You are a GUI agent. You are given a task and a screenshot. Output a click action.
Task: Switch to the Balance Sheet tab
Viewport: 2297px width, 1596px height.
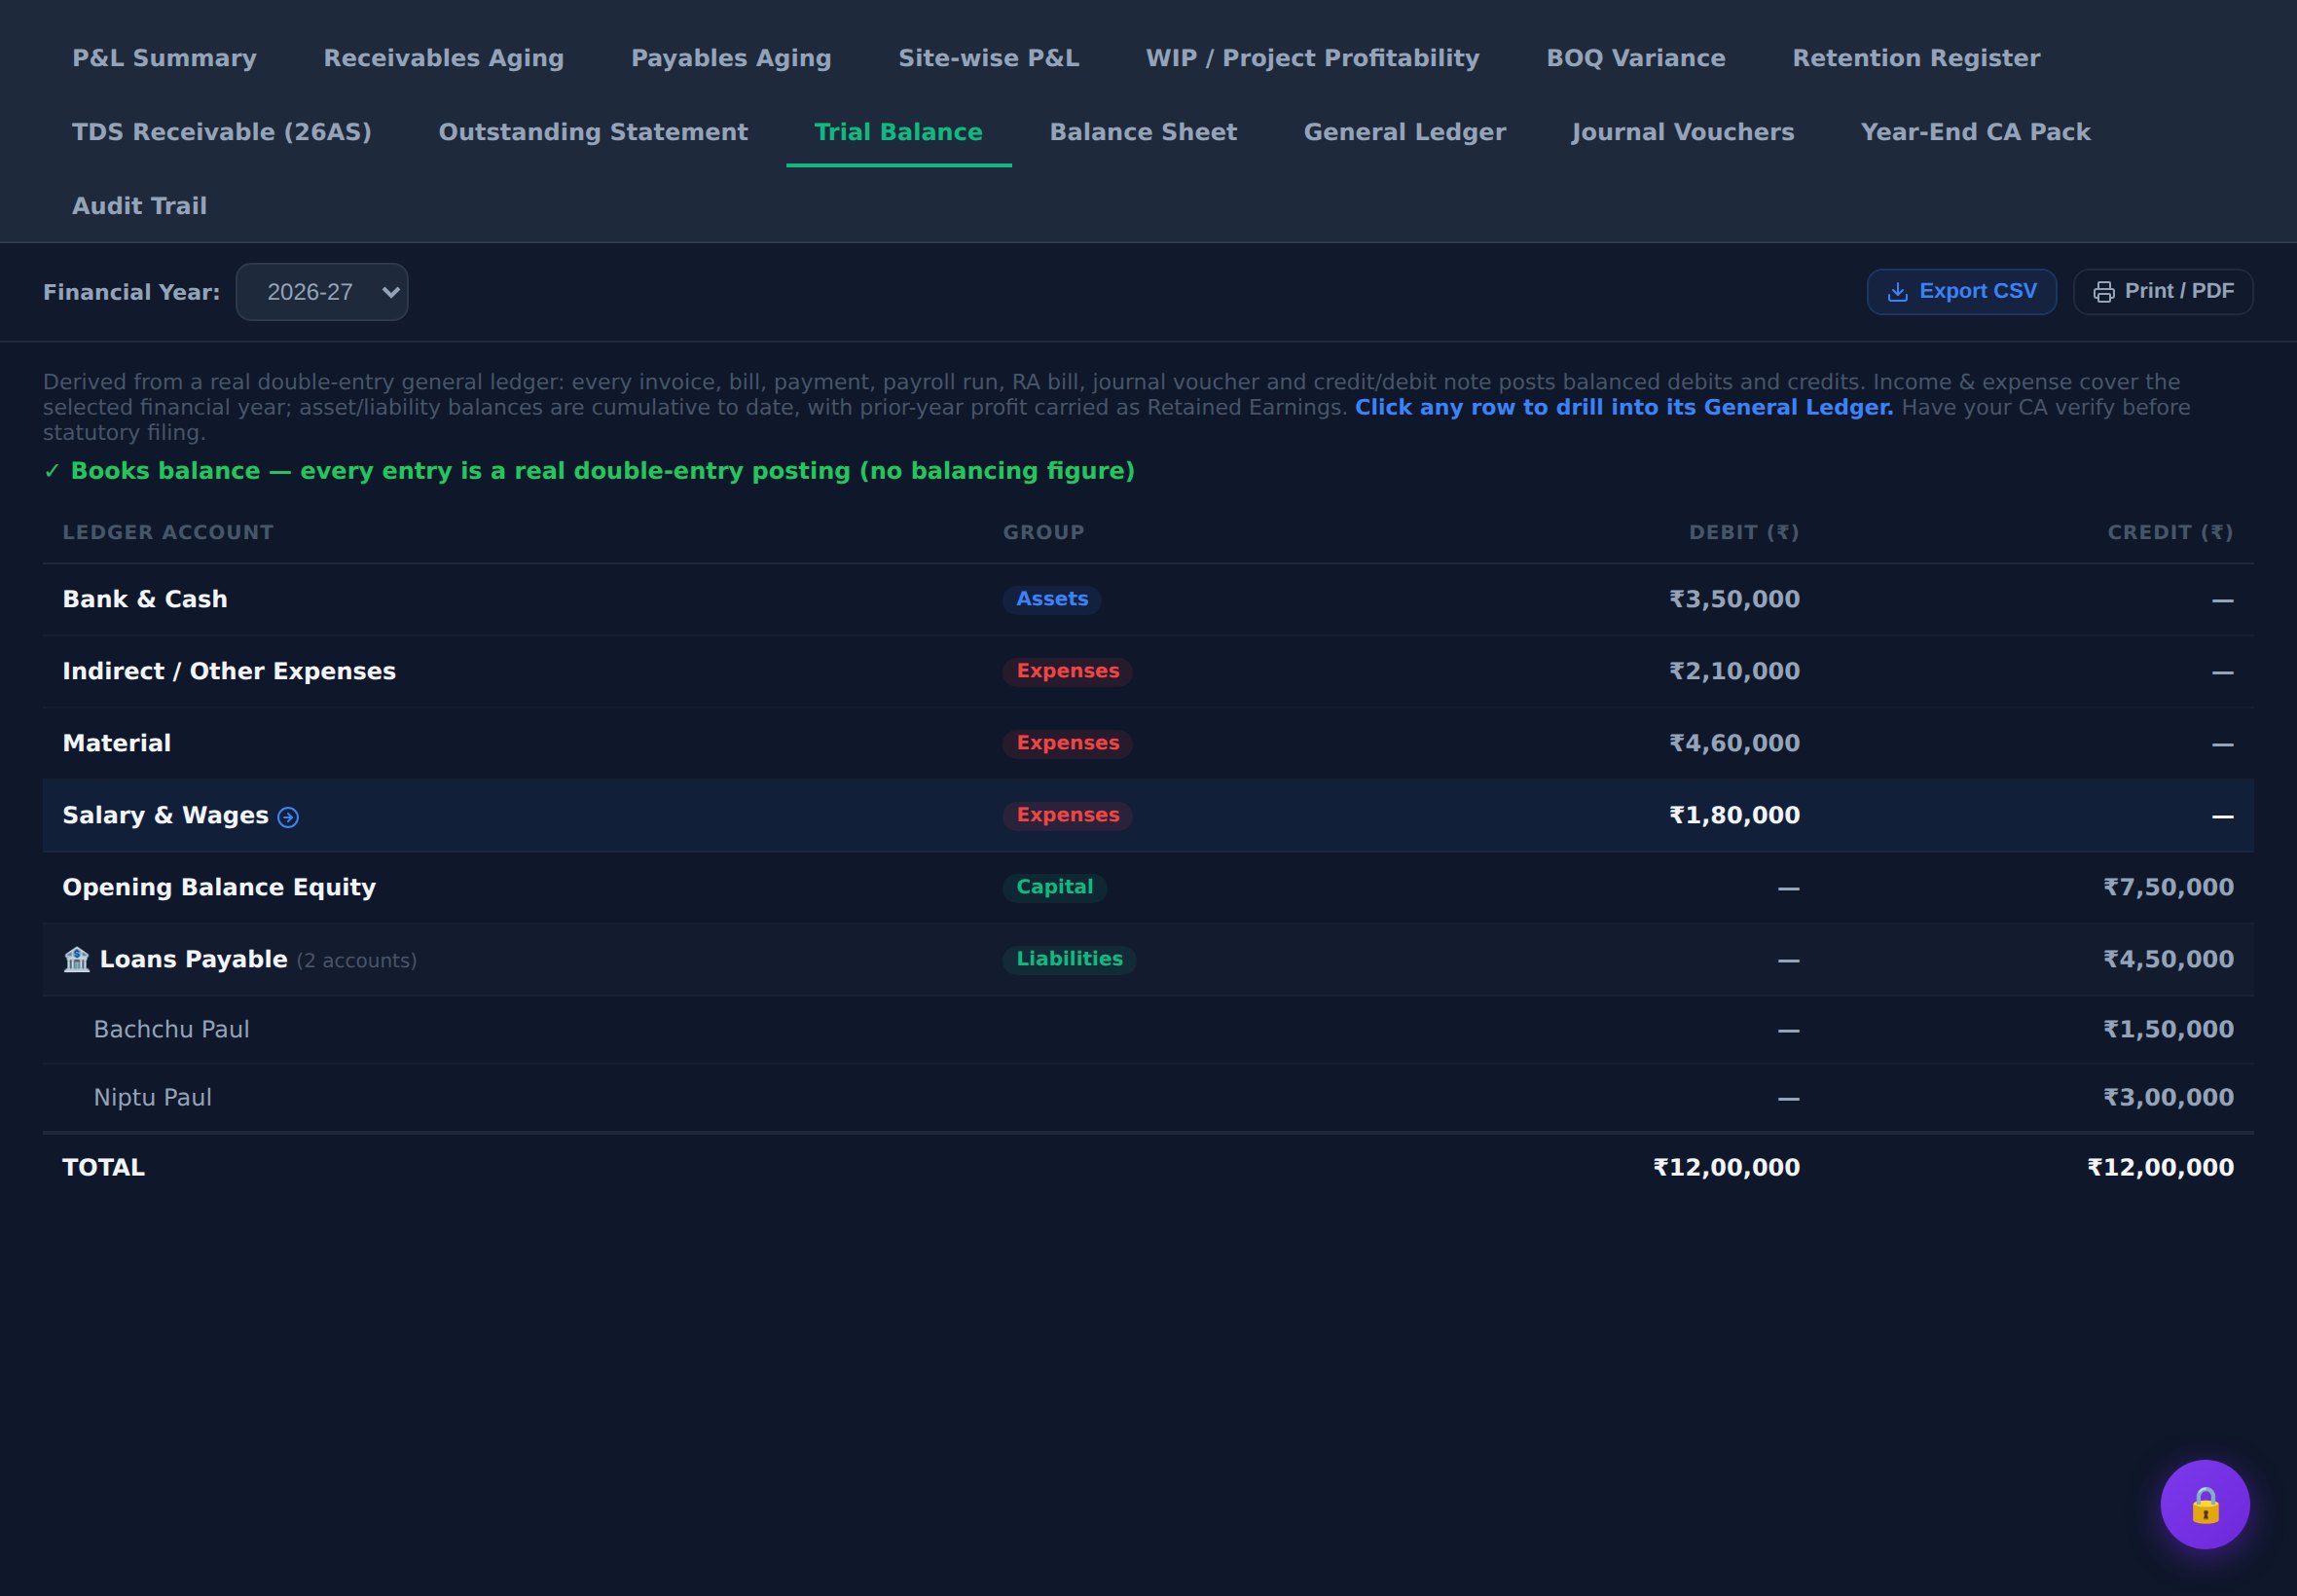[1143, 132]
